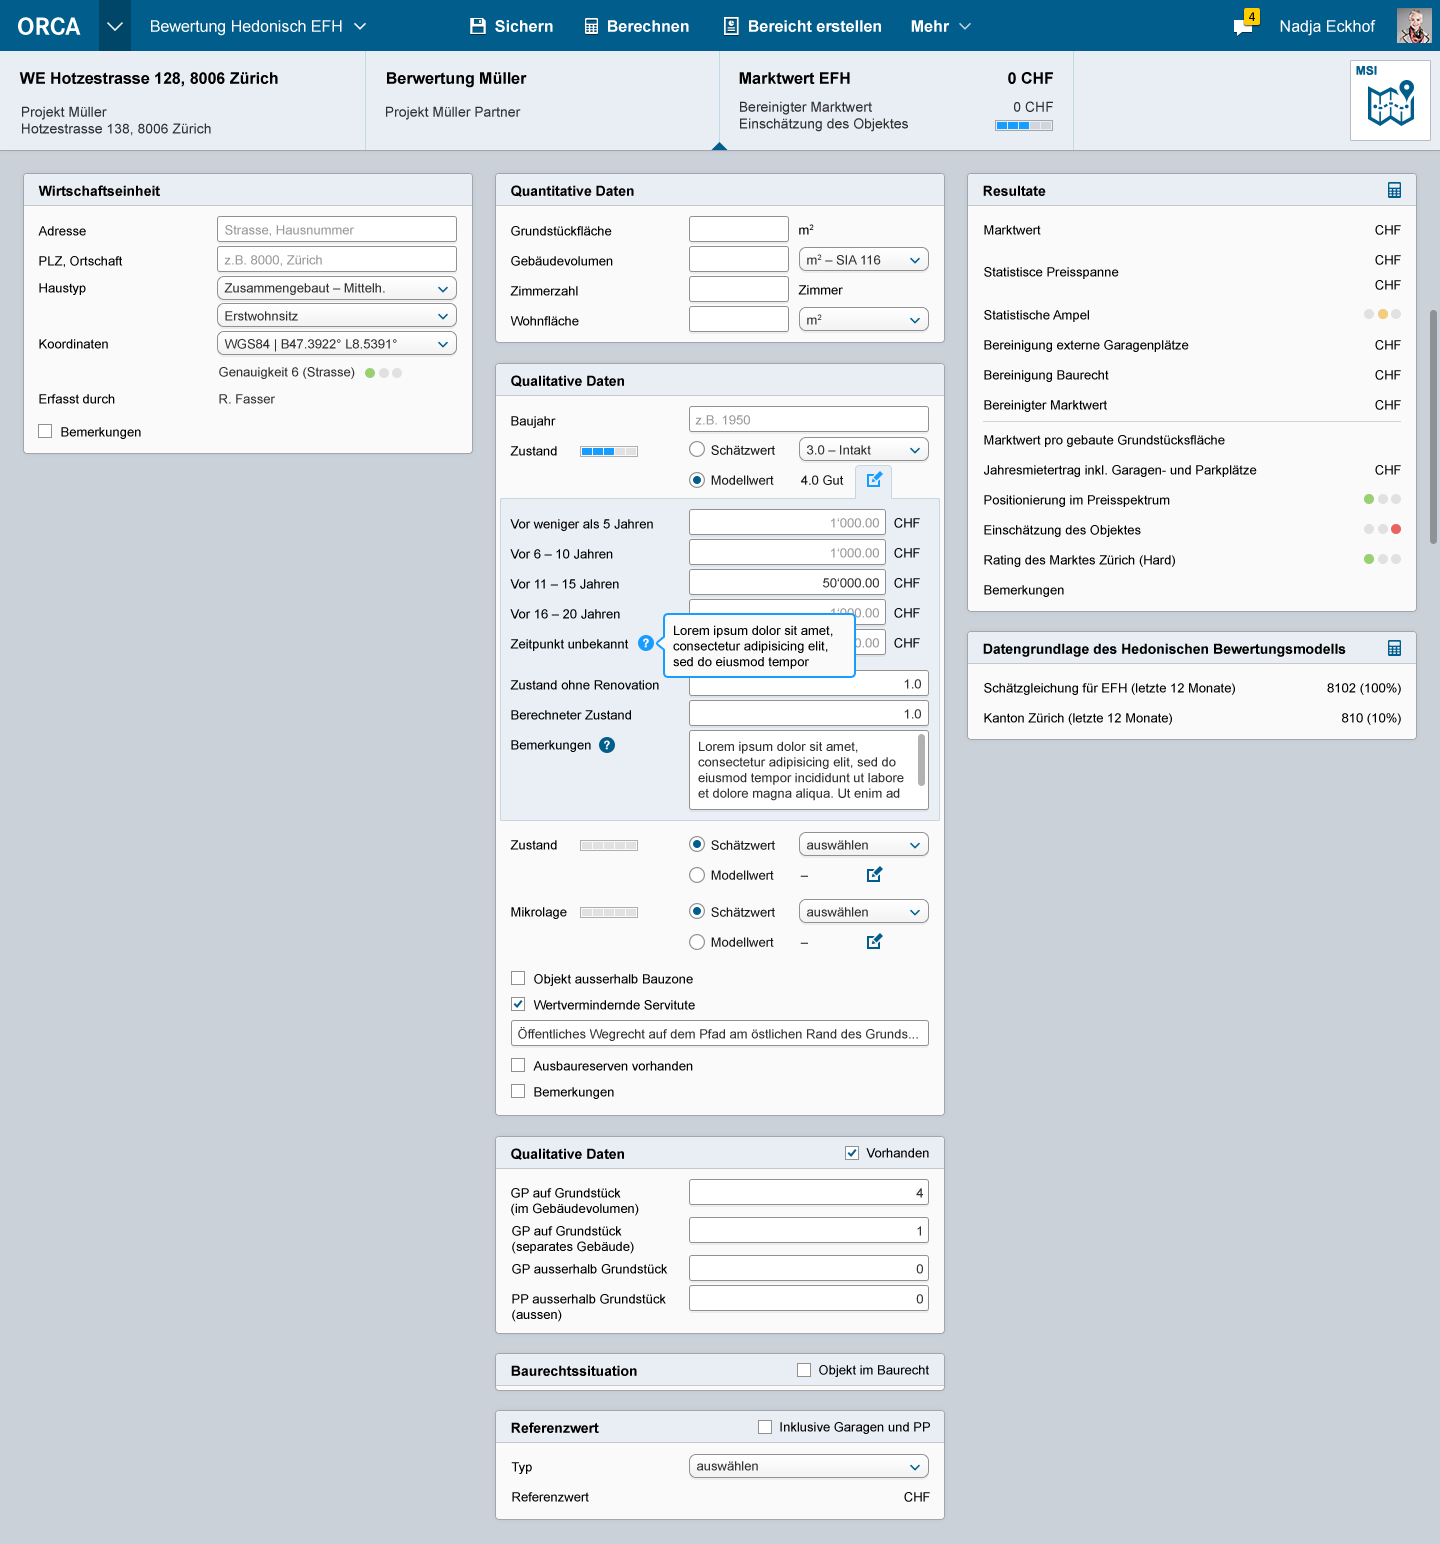Click the Berechneter Zustand field
The height and width of the screenshot is (1544, 1440).
coord(809,713)
